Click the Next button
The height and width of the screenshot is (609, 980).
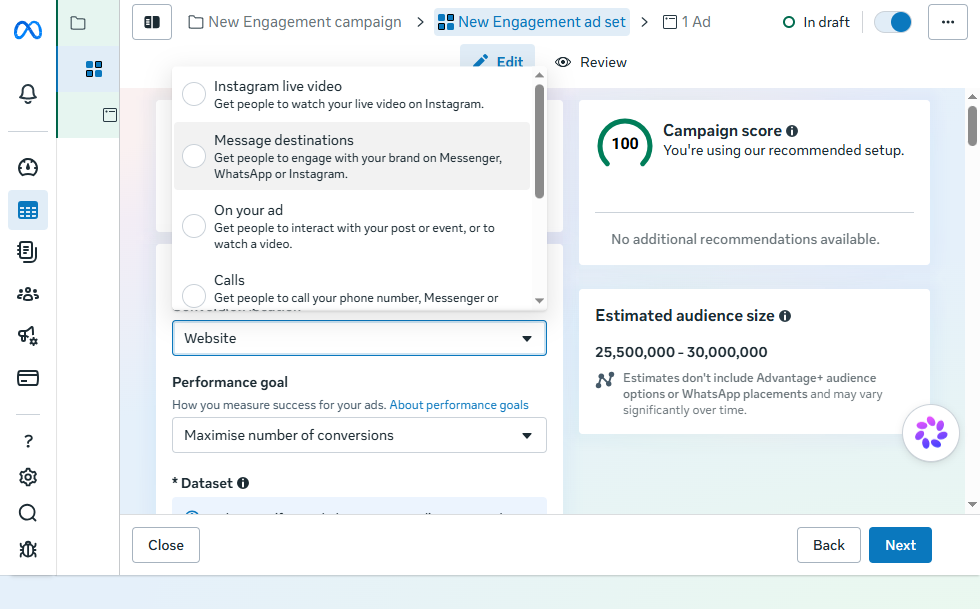[x=900, y=545]
